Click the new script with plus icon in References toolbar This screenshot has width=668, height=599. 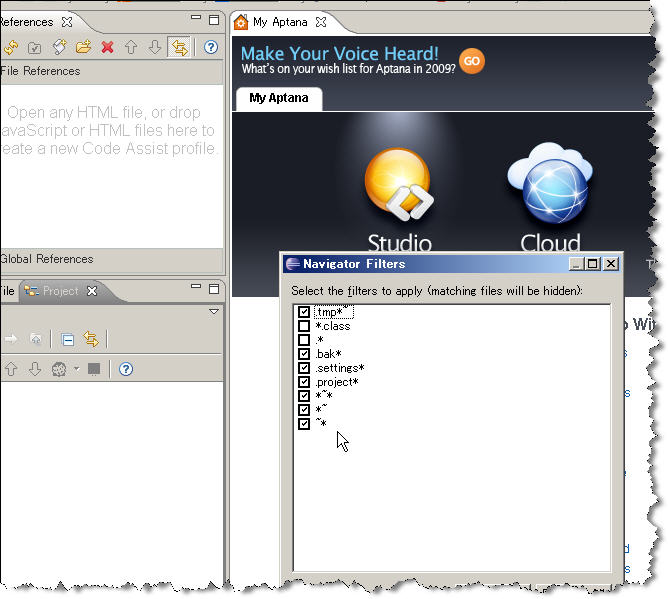tap(59, 47)
